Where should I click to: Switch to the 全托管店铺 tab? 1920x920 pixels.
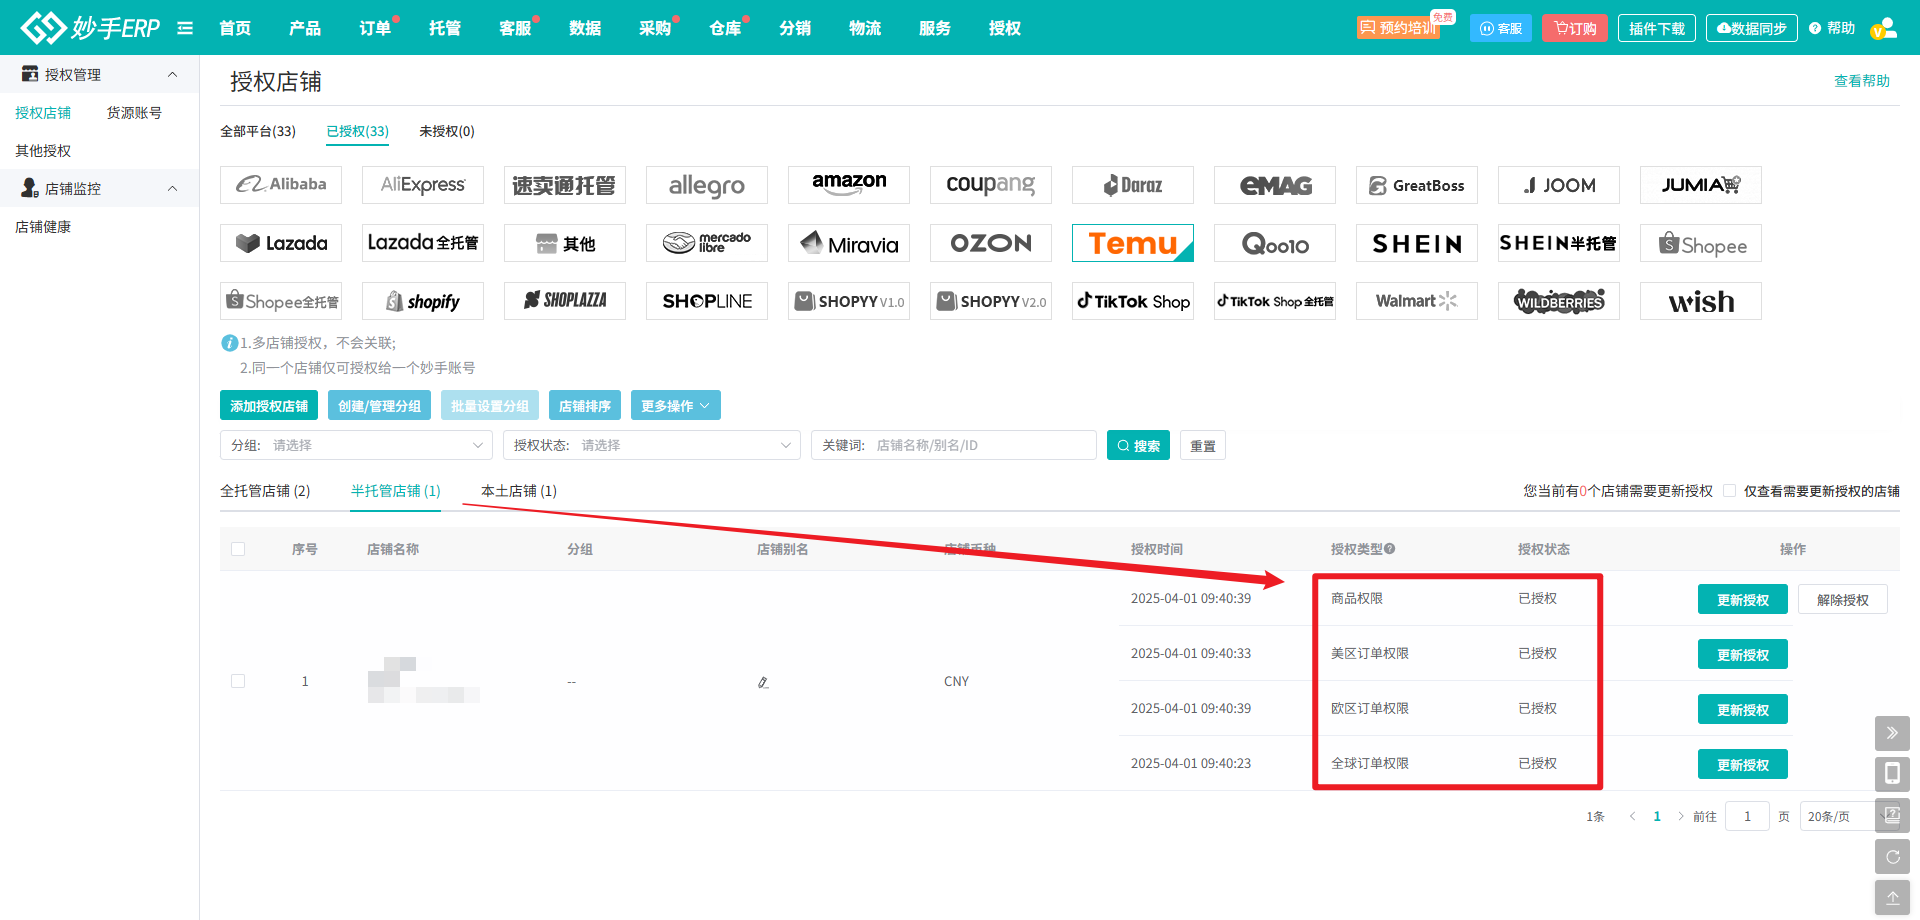click(265, 491)
